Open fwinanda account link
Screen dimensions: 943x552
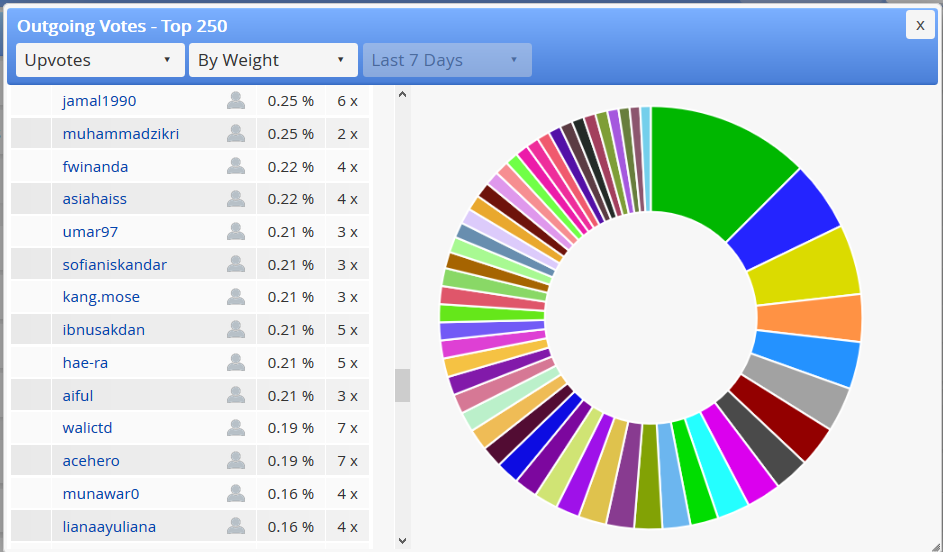click(x=95, y=167)
